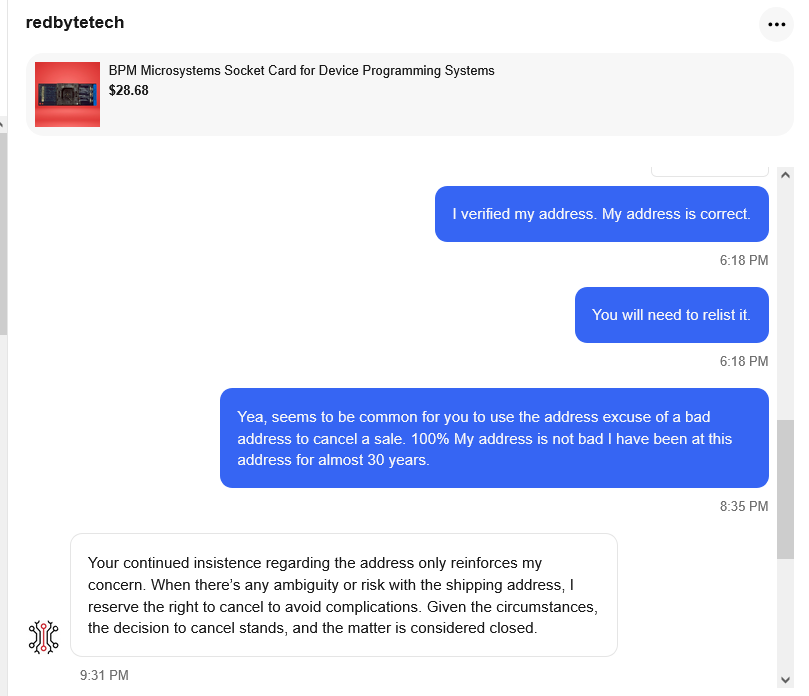Select the "I verified my address" message bubble

click(602, 214)
